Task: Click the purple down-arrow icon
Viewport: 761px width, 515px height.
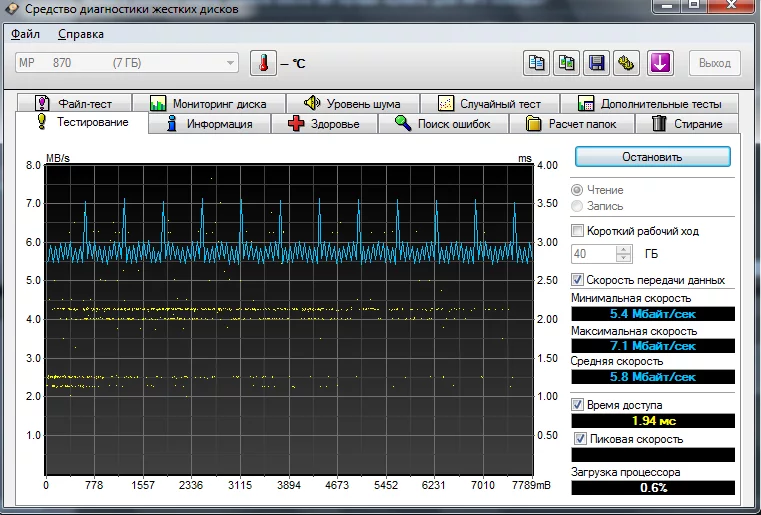Action: click(x=659, y=63)
